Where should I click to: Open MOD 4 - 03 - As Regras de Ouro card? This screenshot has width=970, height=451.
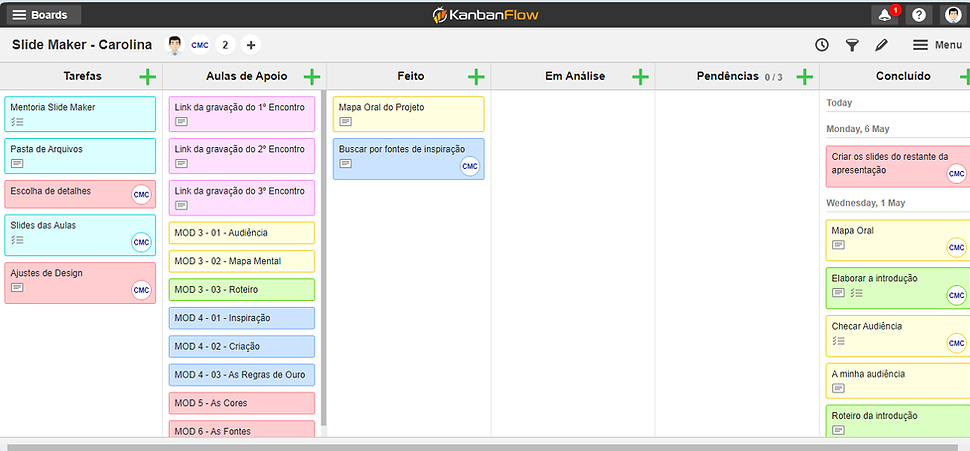241,375
